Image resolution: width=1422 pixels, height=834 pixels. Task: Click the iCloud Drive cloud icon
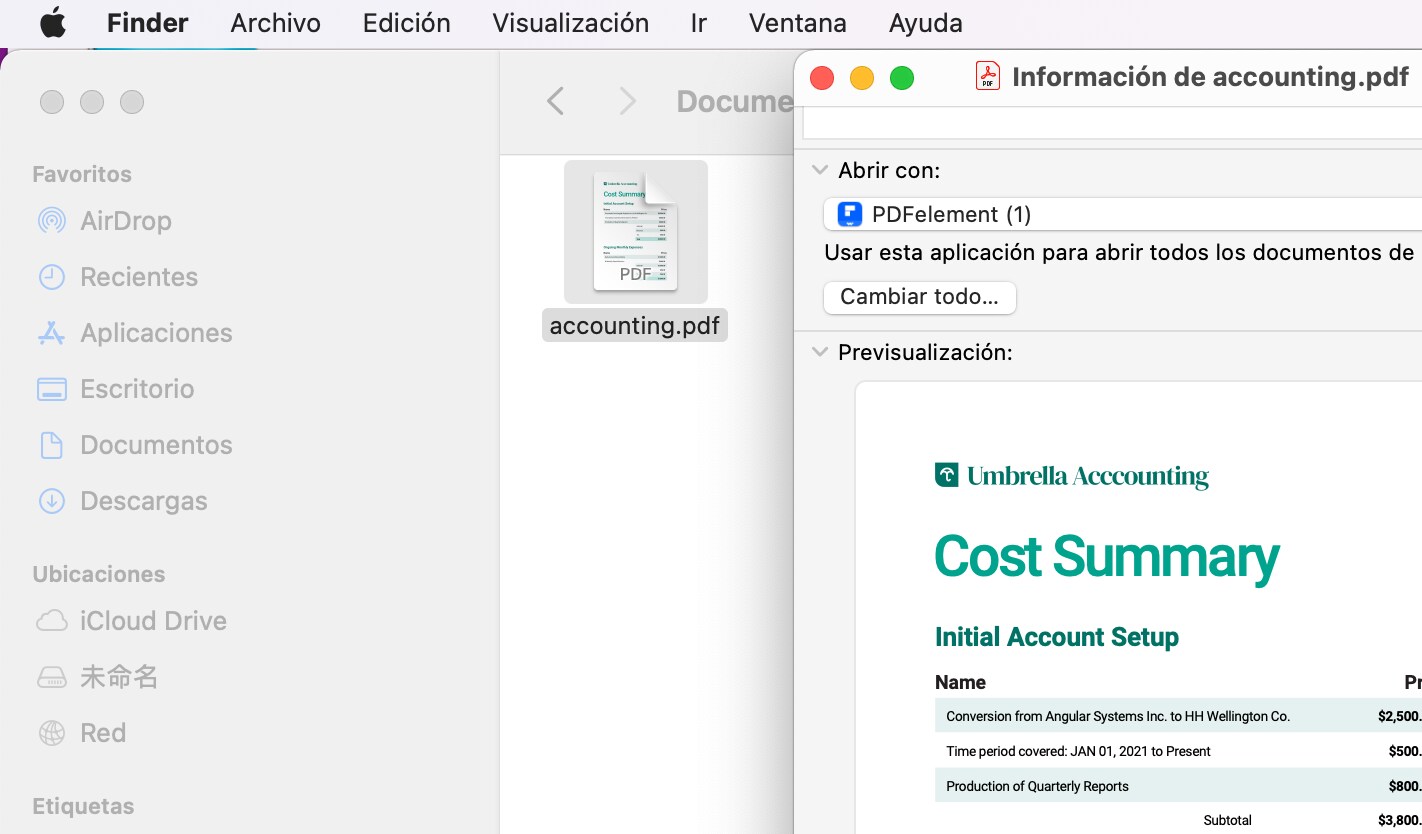(51, 621)
